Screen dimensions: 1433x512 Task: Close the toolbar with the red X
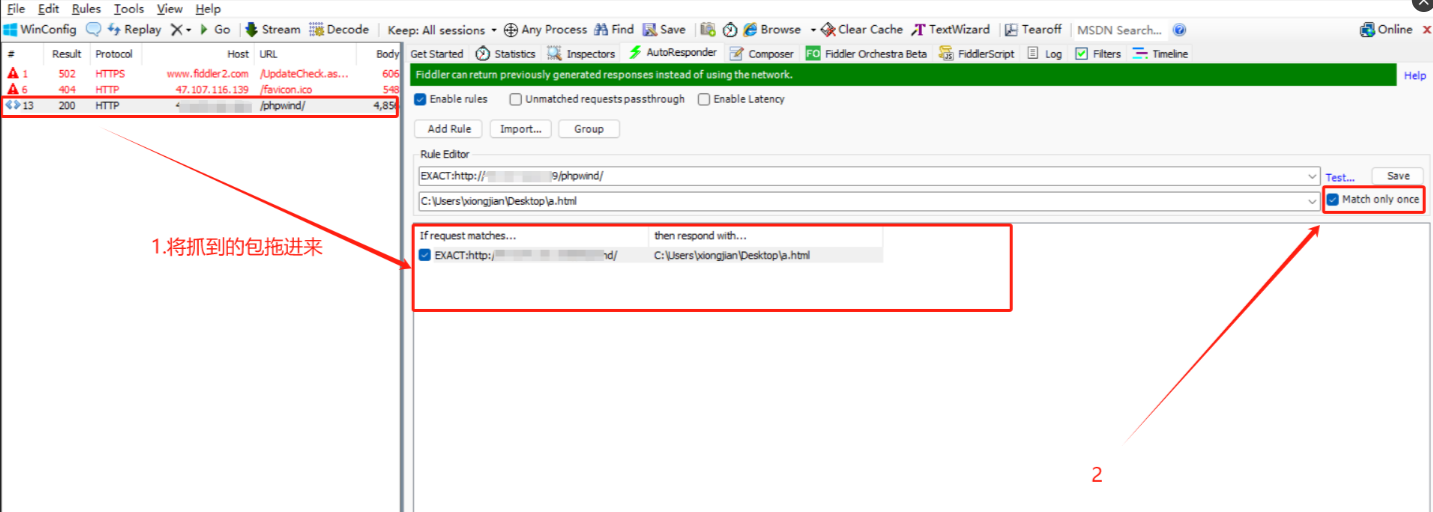(x=1426, y=30)
